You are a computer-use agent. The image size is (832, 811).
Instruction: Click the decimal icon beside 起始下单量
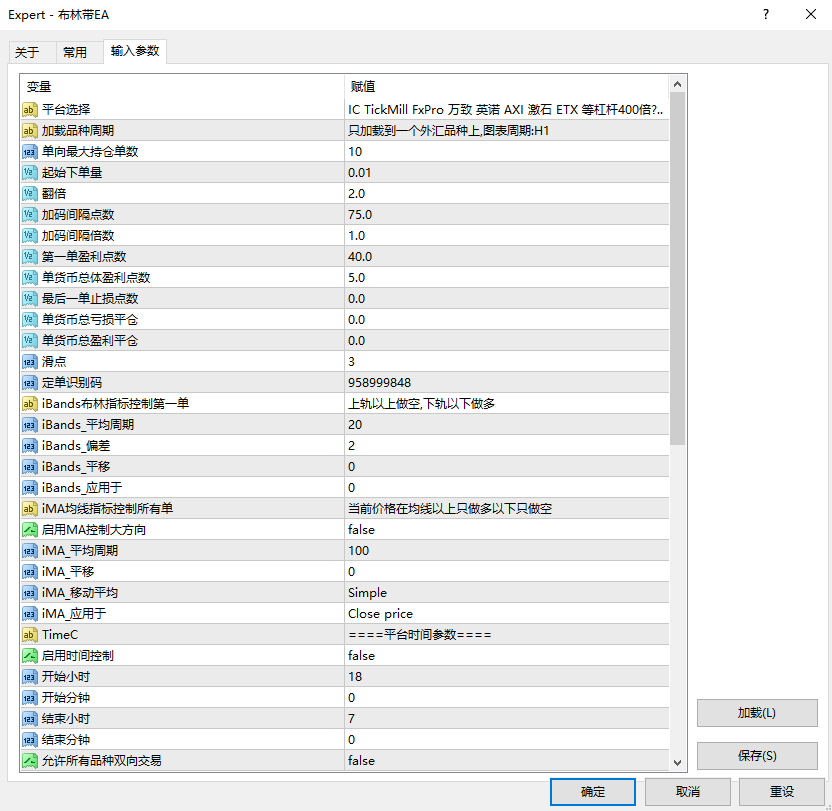coord(30,172)
